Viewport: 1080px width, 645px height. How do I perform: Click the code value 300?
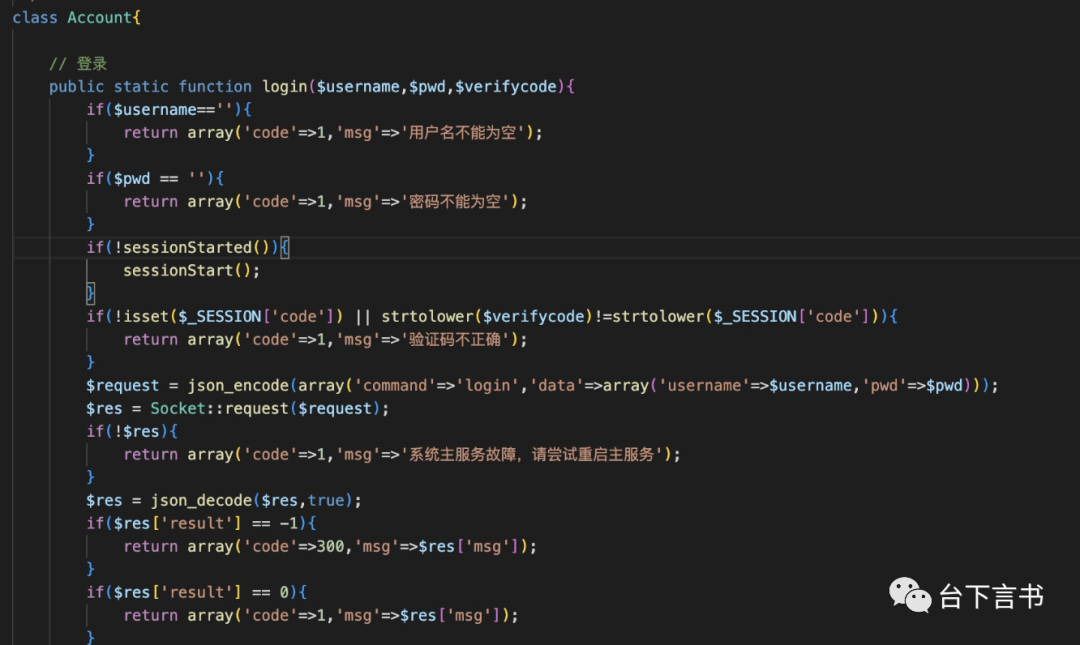coord(314,546)
